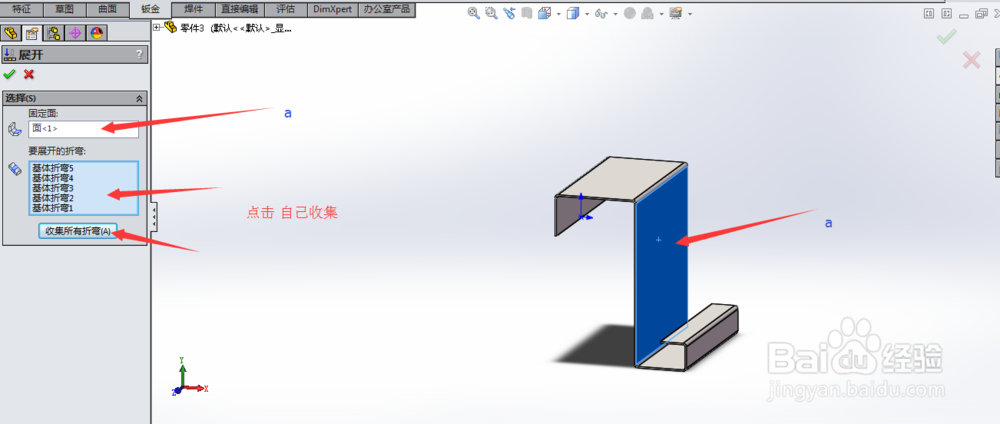Switch to the 焊件 tab
This screenshot has width=1000, height=424.
193,10
